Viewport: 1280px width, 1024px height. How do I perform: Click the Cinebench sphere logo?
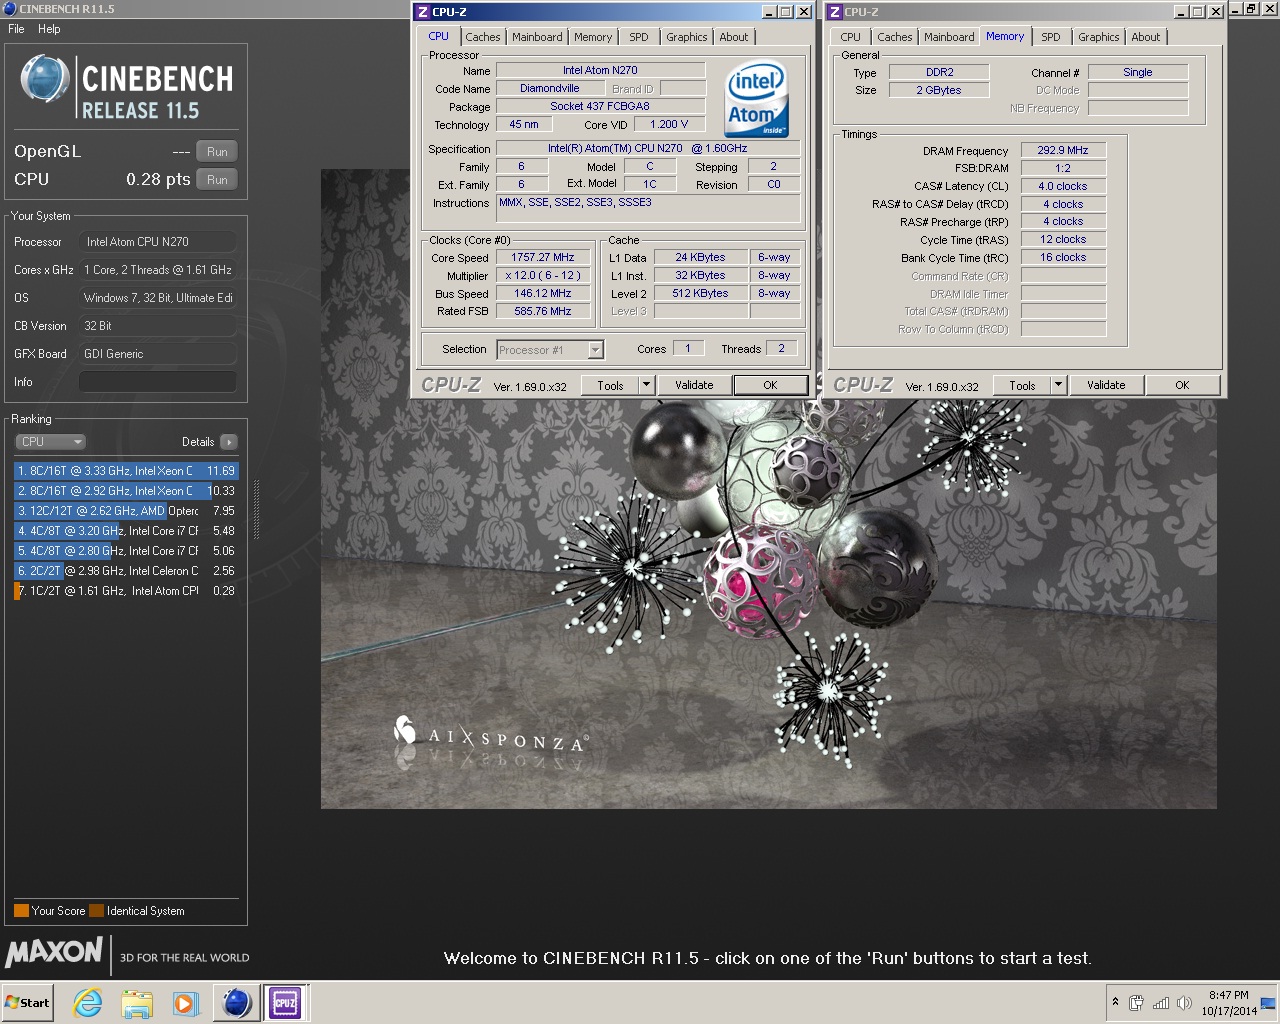pyautogui.click(x=45, y=79)
